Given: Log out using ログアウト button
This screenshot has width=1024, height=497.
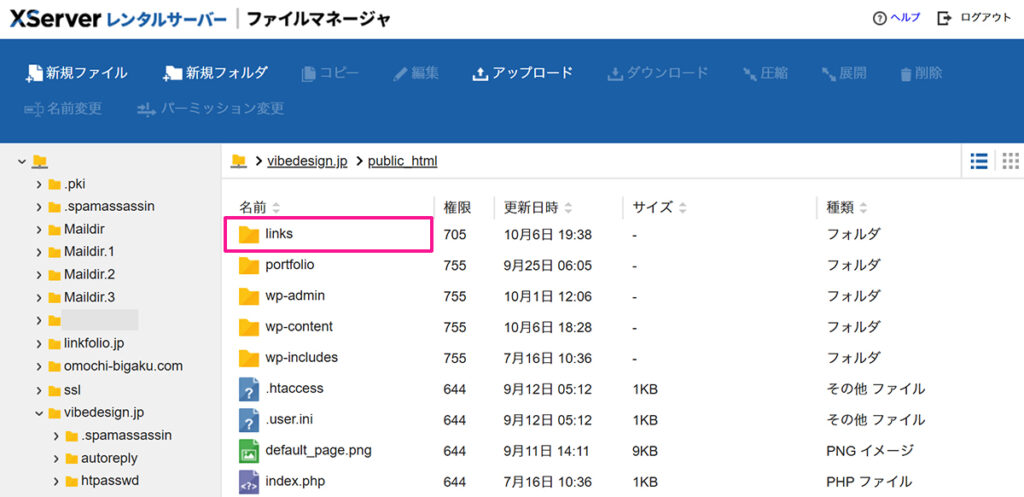Looking at the screenshot, I should [975, 18].
